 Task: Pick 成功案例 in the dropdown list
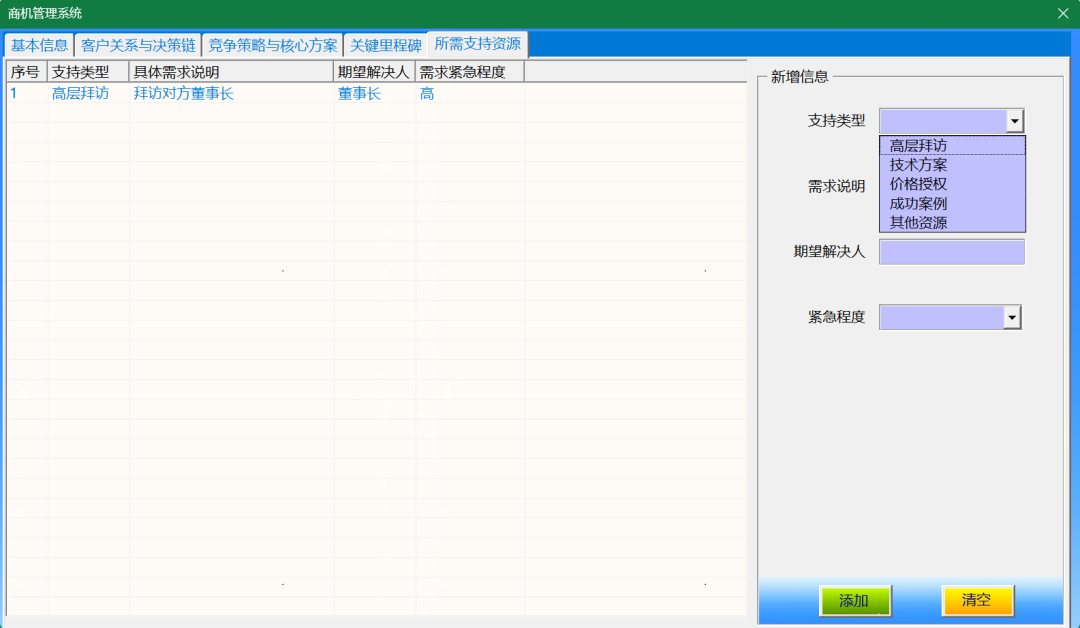point(953,203)
